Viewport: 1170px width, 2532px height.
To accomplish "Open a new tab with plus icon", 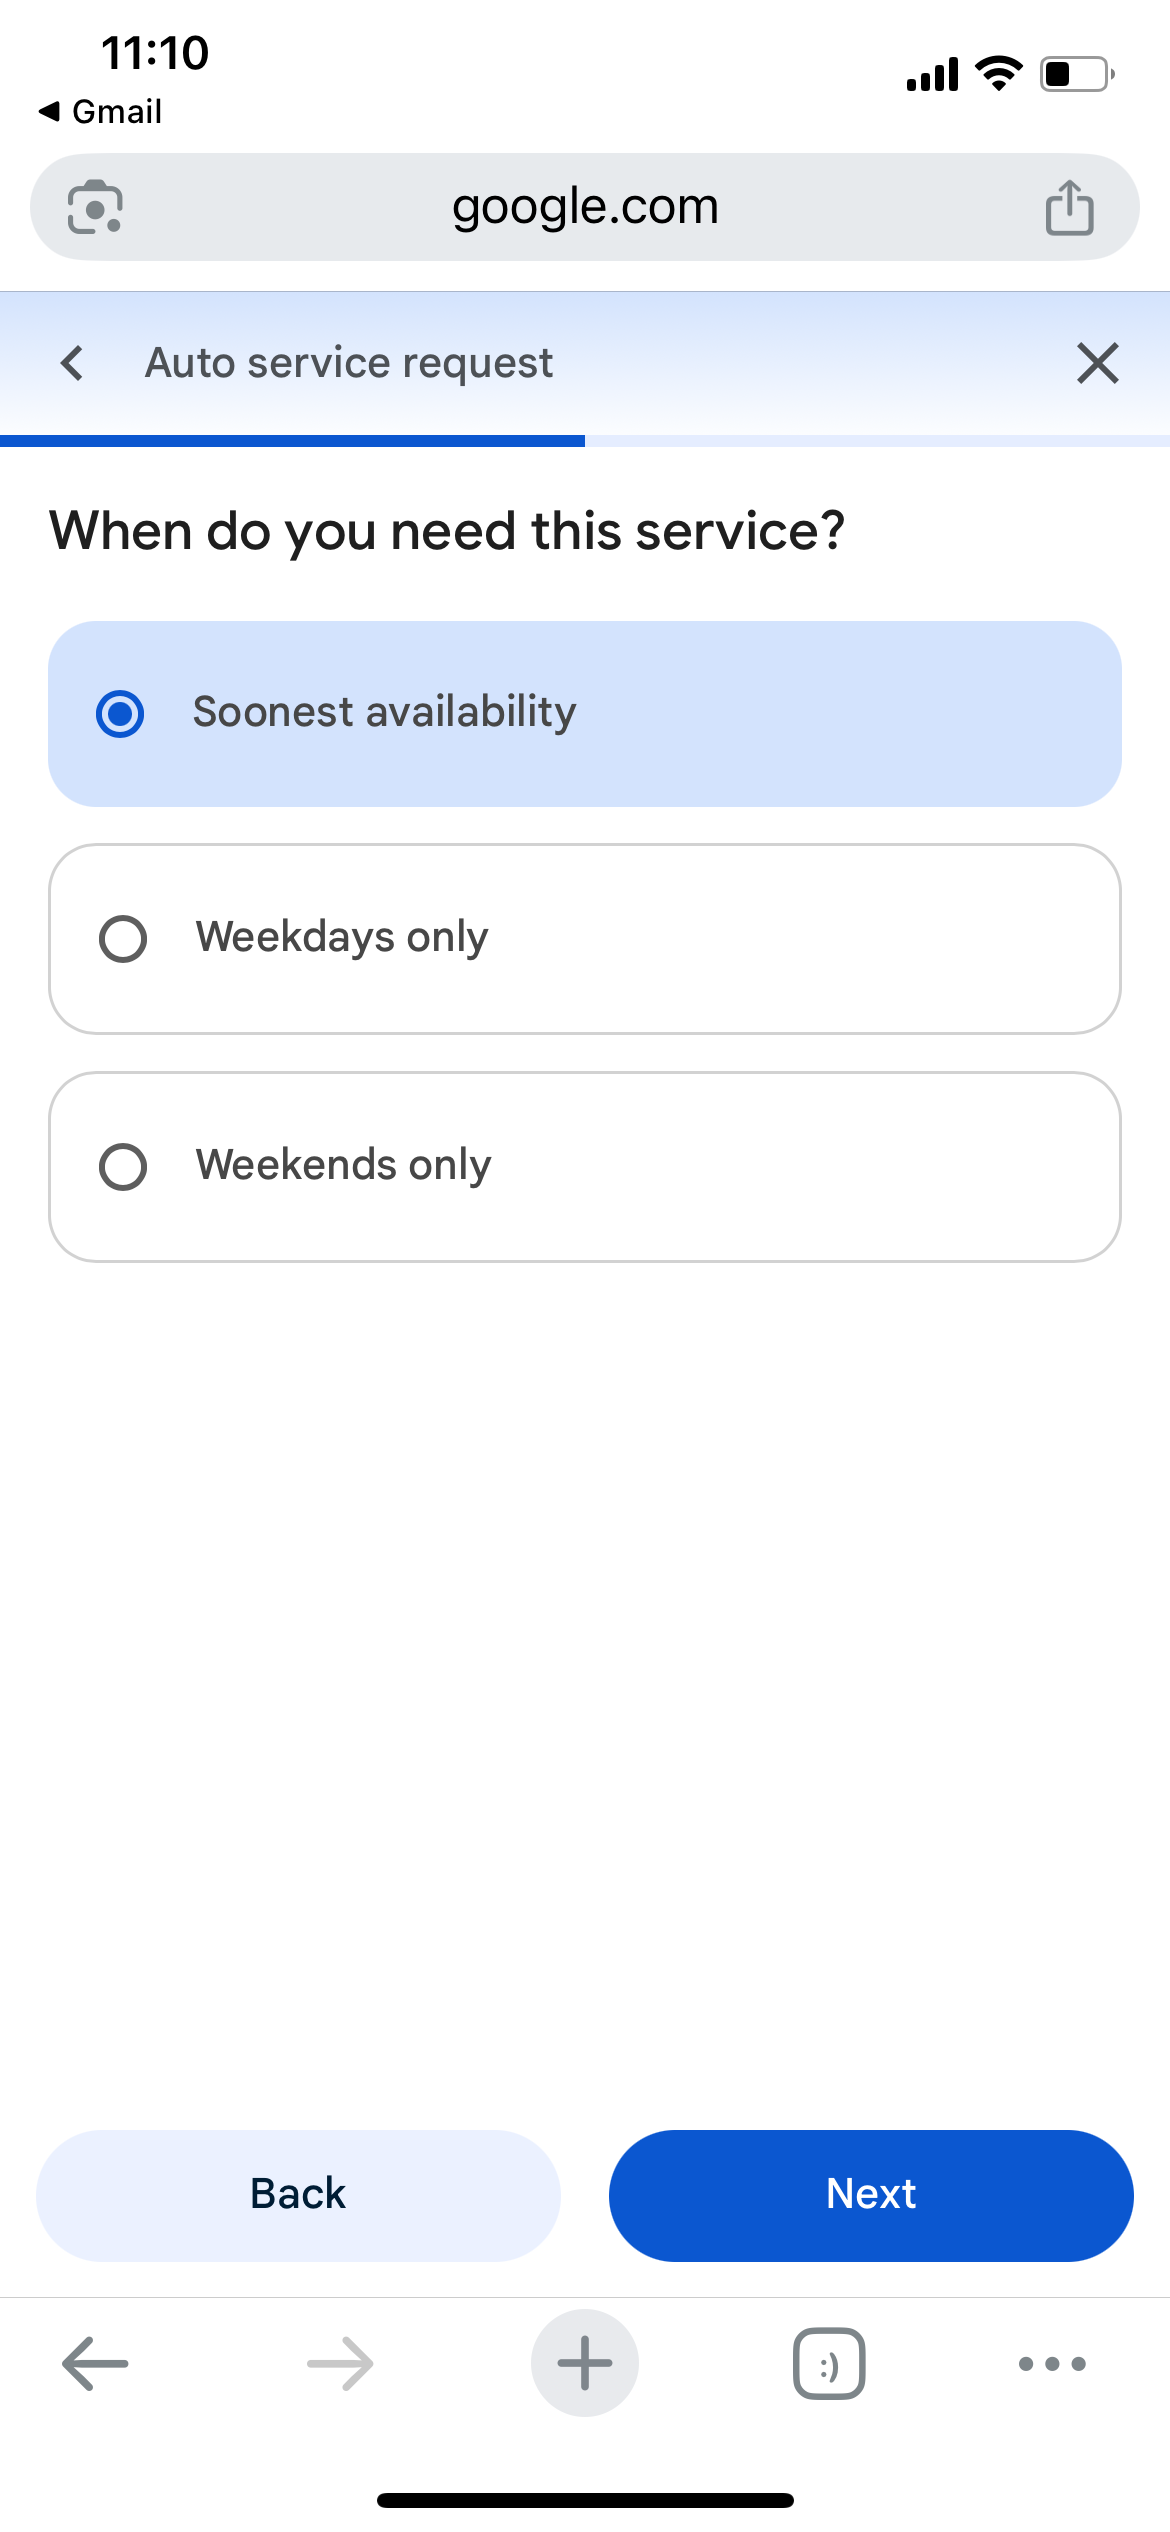I will [x=585, y=2363].
